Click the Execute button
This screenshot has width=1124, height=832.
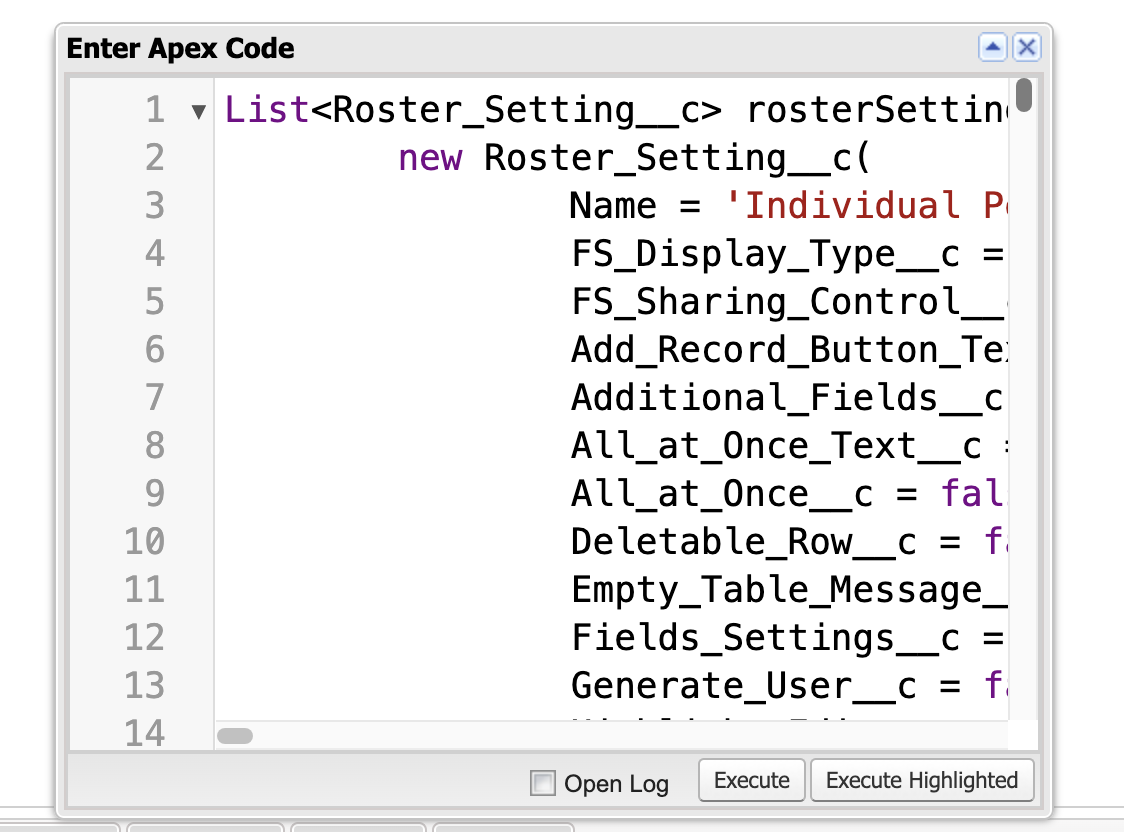coord(752,780)
